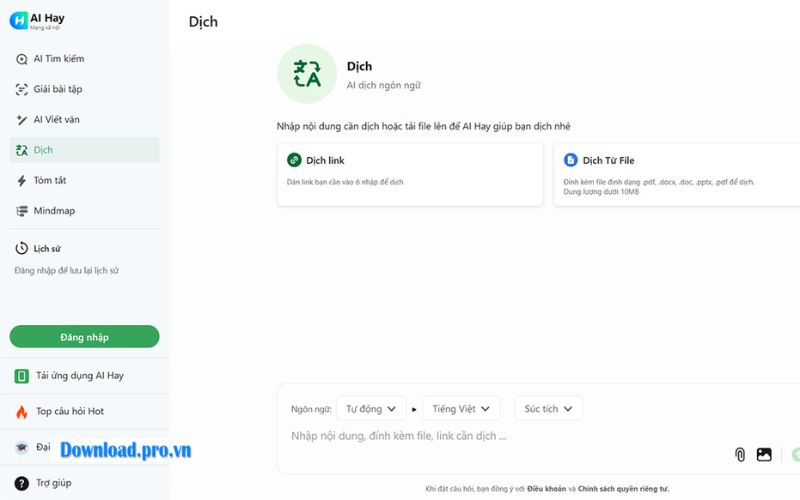Click the Lịch sử clock icon
The image size is (800, 500).
pos(21,248)
